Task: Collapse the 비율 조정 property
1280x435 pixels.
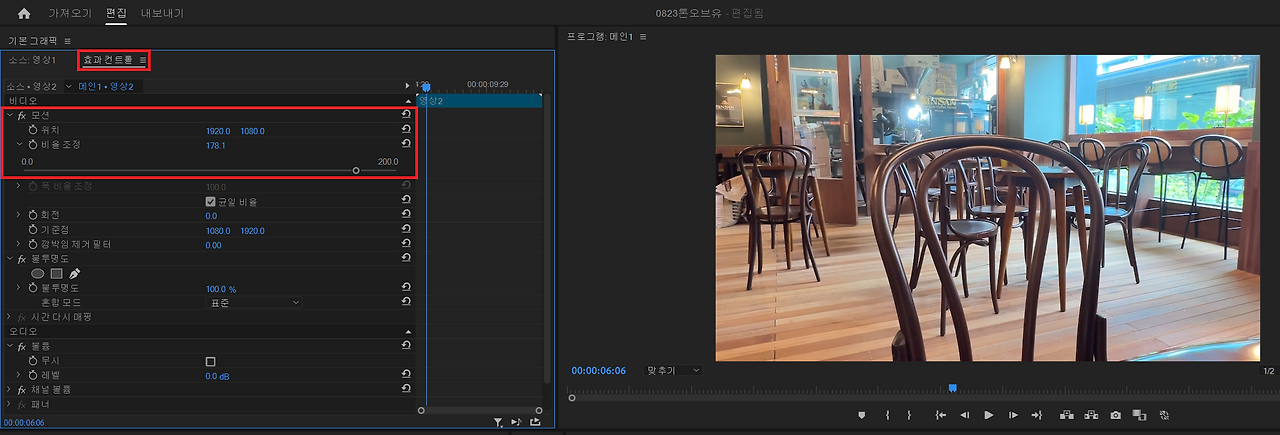Action: (19, 145)
